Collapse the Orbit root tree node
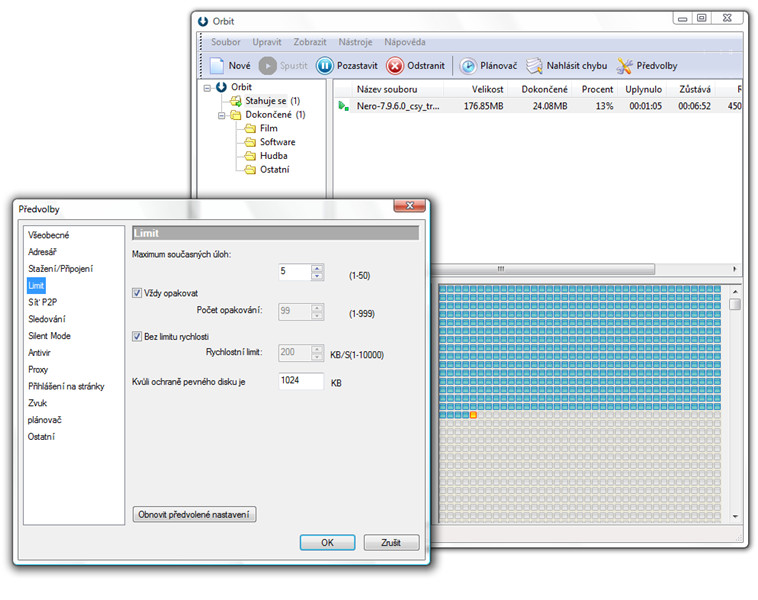 207,88
